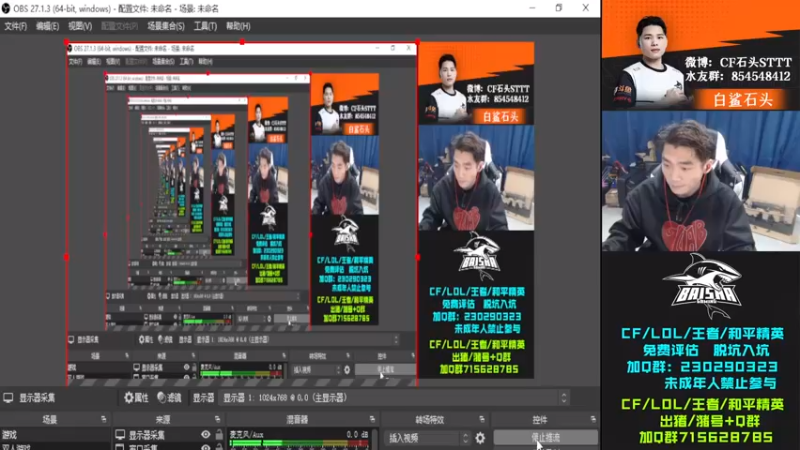The height and width of the screenshot is (450, 800).
Task: Minimize the OBS window
Action: [532, 8]
